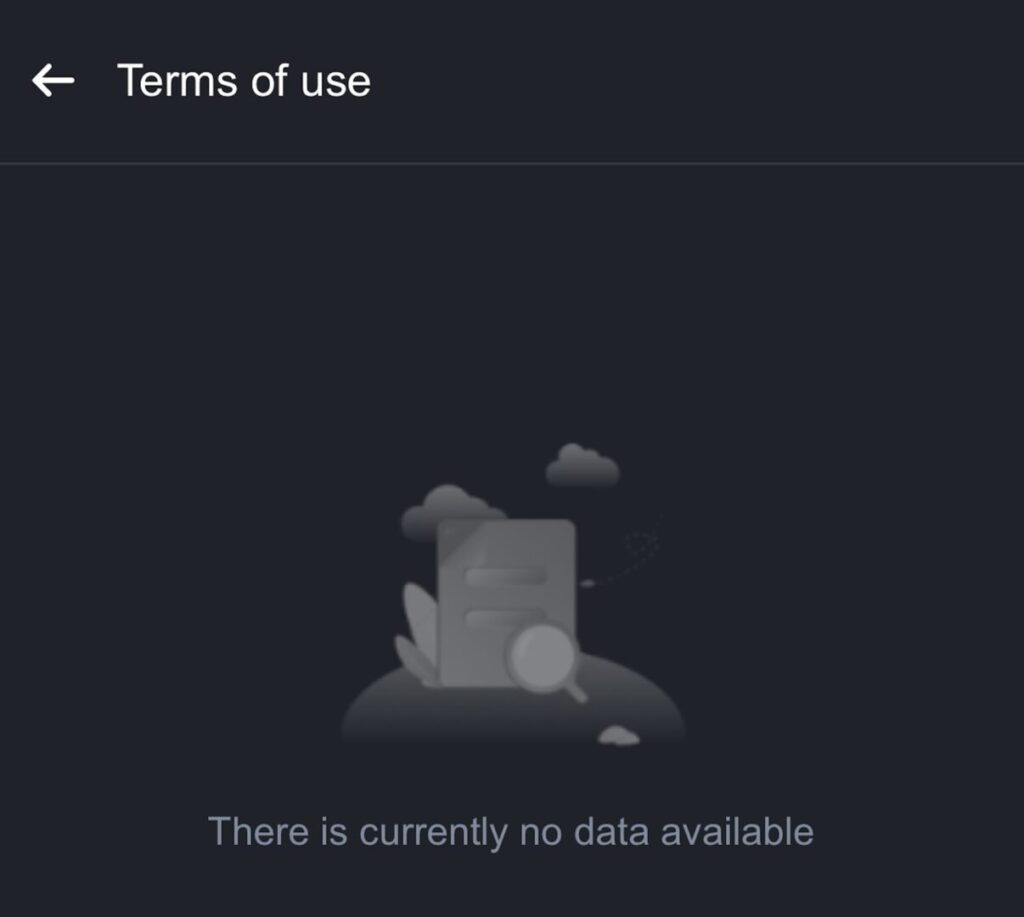
Task: Select the upper right cloud graphic
Action: pos(582,465)
